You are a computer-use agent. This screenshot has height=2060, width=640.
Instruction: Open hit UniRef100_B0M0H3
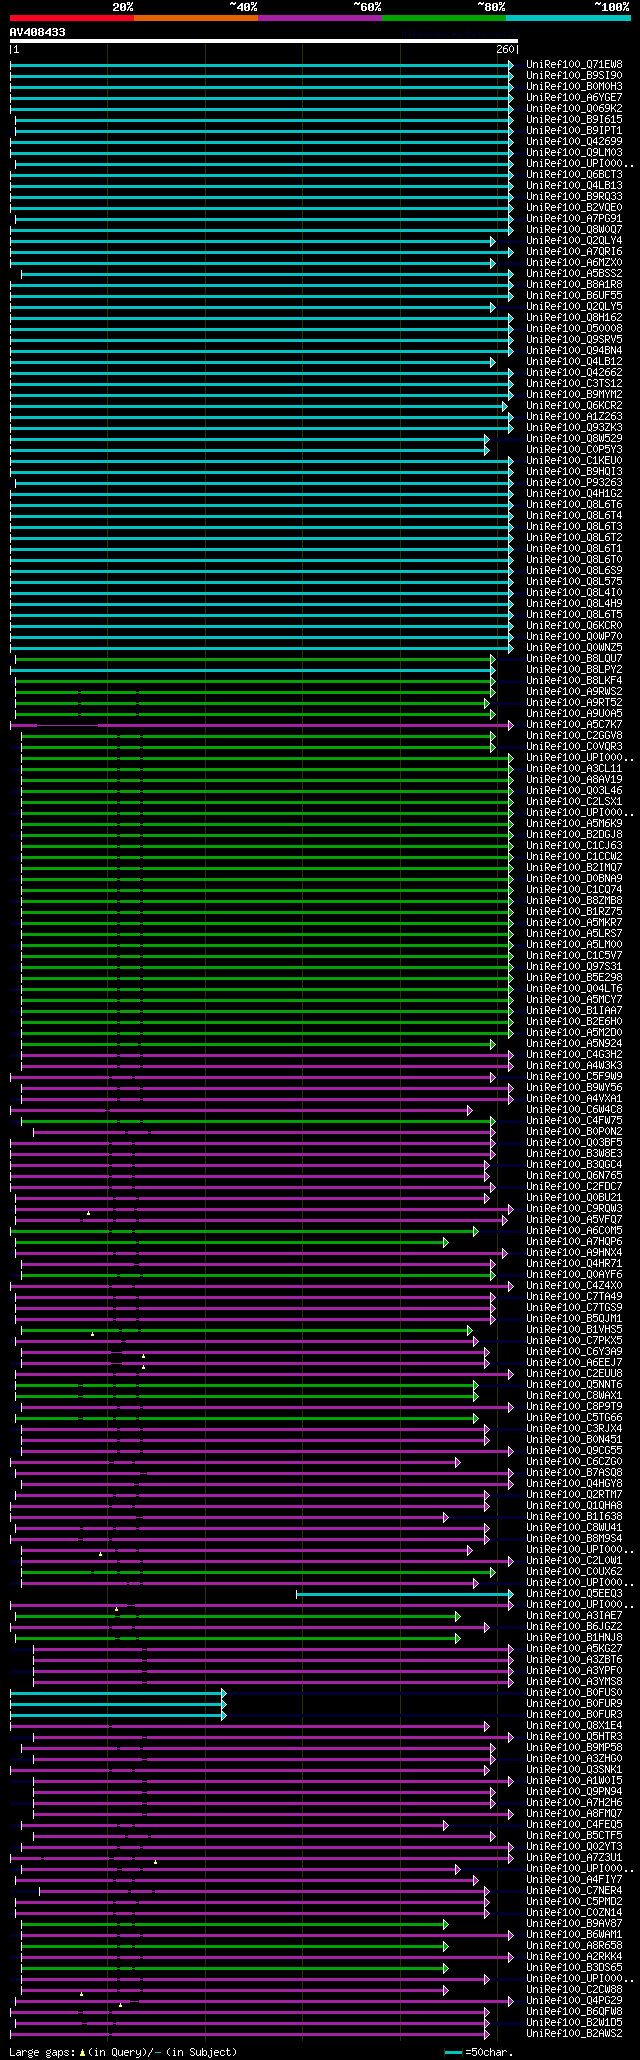[x=574, y=86]
